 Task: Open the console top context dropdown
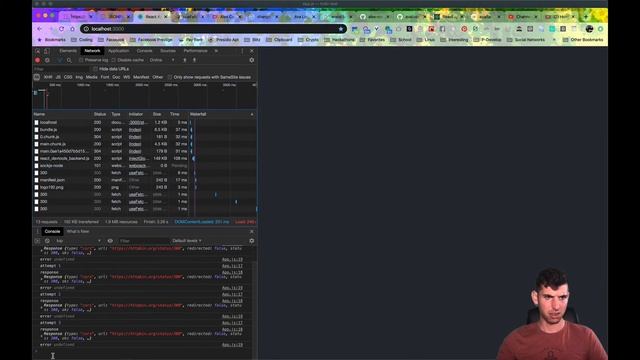78,241
